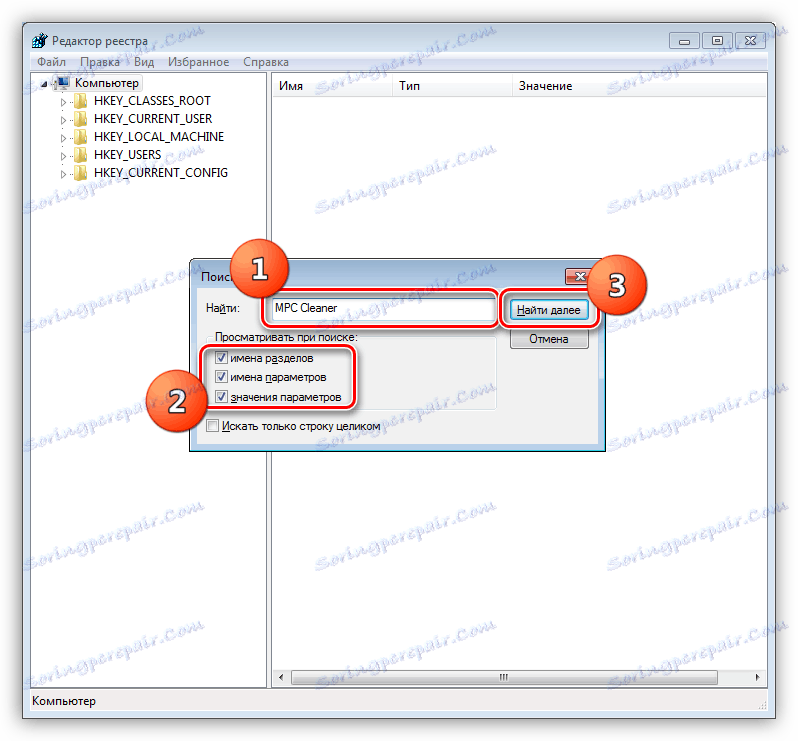This screenshot has width=798, height=741.
Task: Click the Значение column header
Action: (639, 86)
